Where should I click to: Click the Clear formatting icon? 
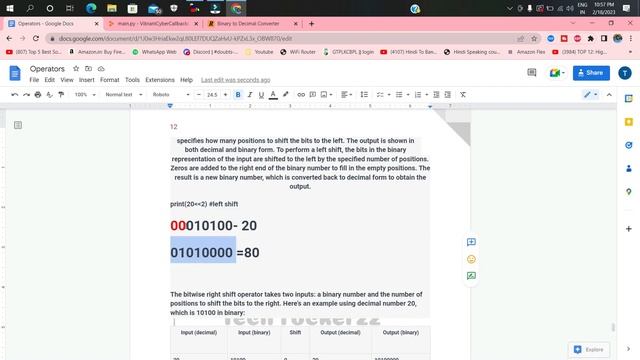(463, 95)
